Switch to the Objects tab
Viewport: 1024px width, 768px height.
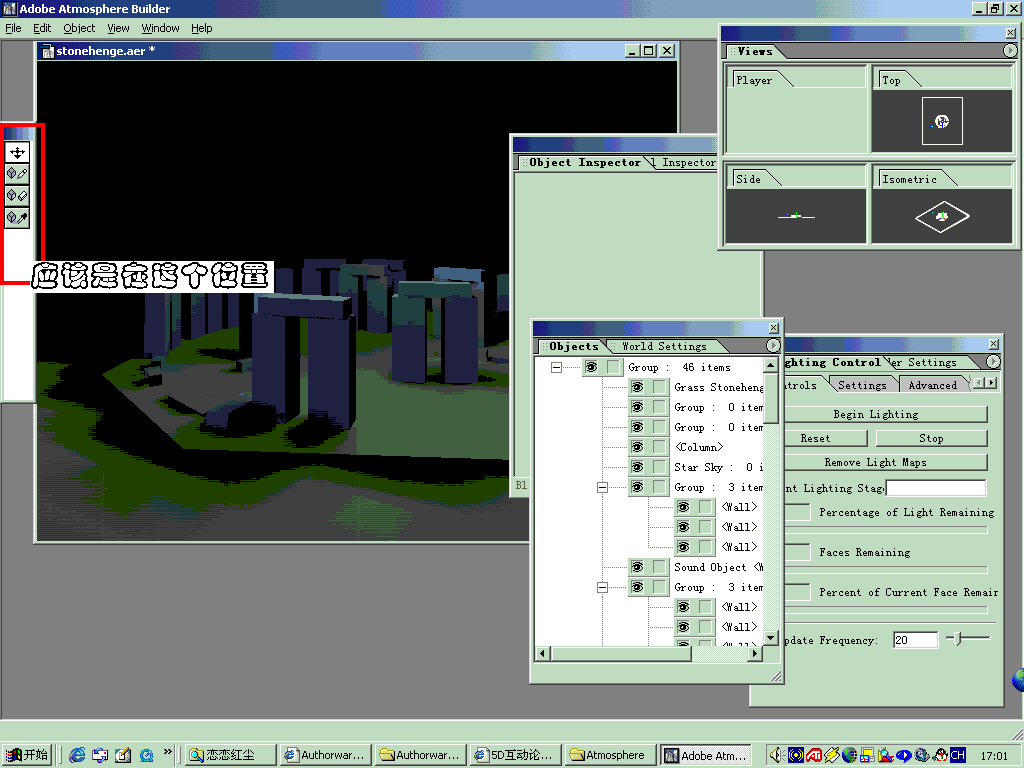(x=573, y=346)
